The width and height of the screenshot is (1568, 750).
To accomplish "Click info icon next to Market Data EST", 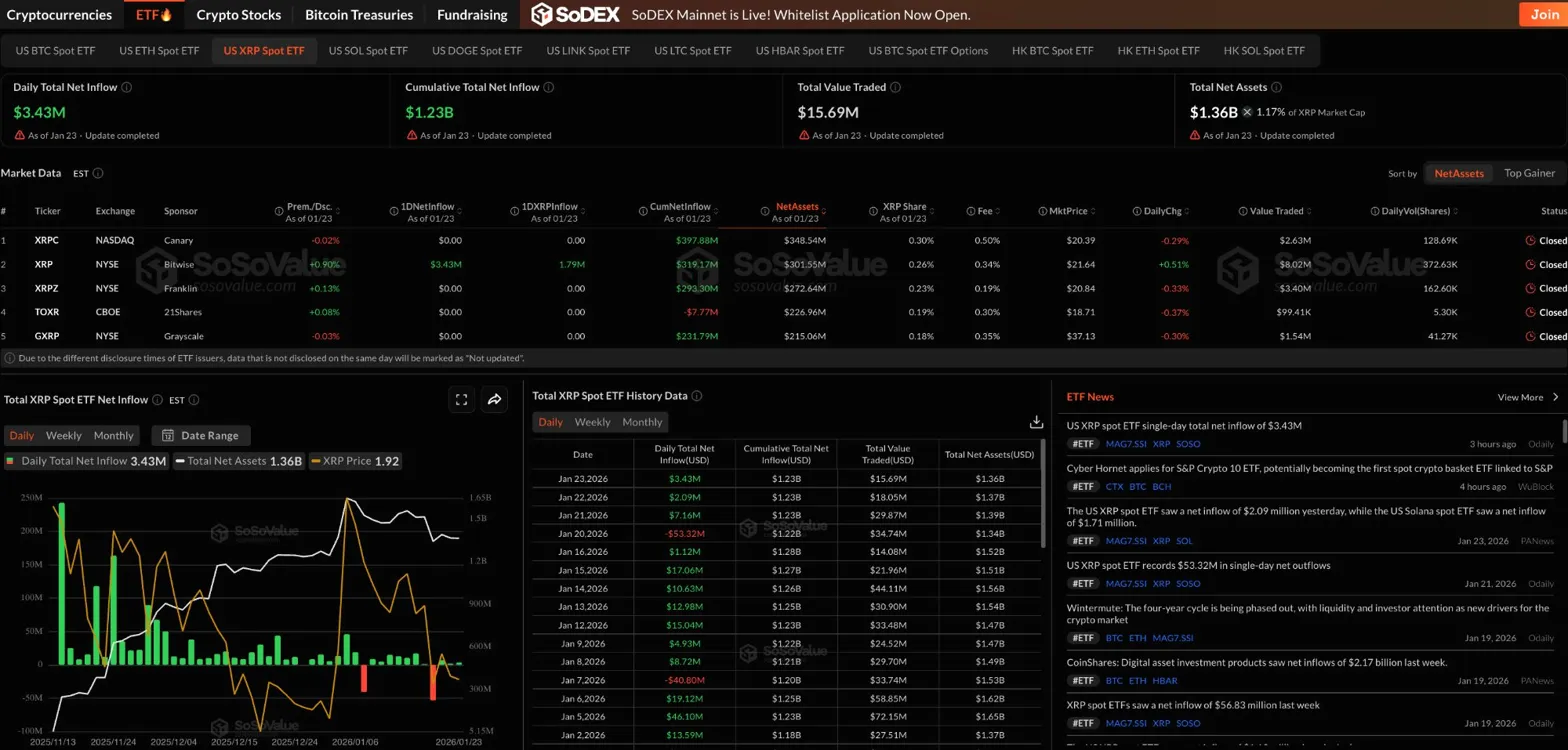I will (x=98, y=173).
